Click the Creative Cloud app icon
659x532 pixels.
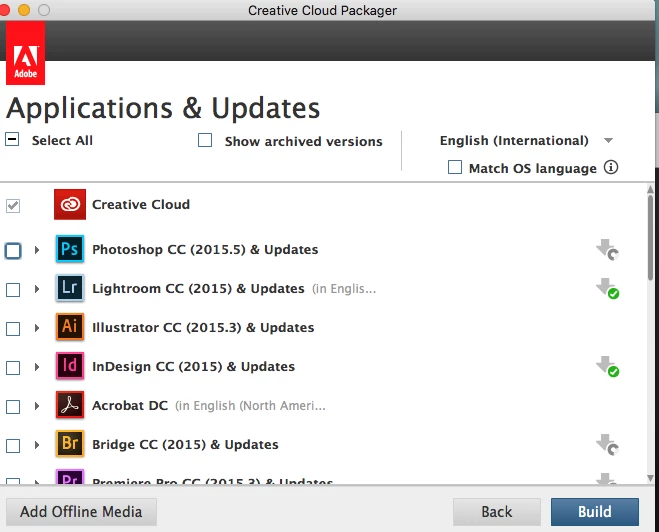pyautogui.click(x=70, y=205)
